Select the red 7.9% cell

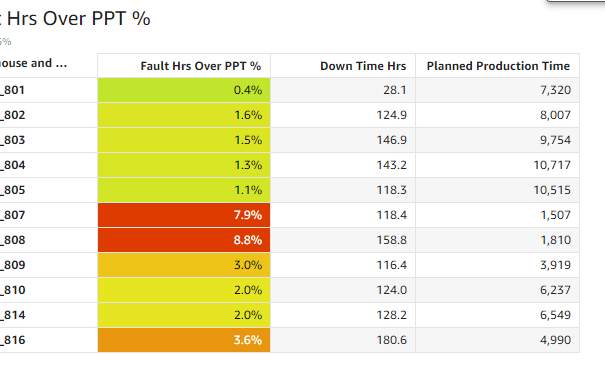(x=184, y=215)
